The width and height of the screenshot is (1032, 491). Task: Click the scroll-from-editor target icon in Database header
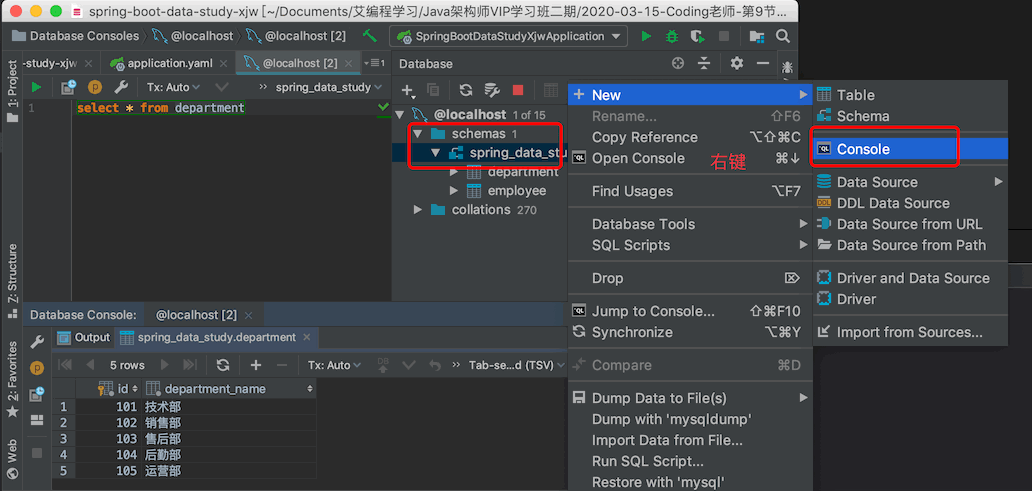click(x=678, y=63)
